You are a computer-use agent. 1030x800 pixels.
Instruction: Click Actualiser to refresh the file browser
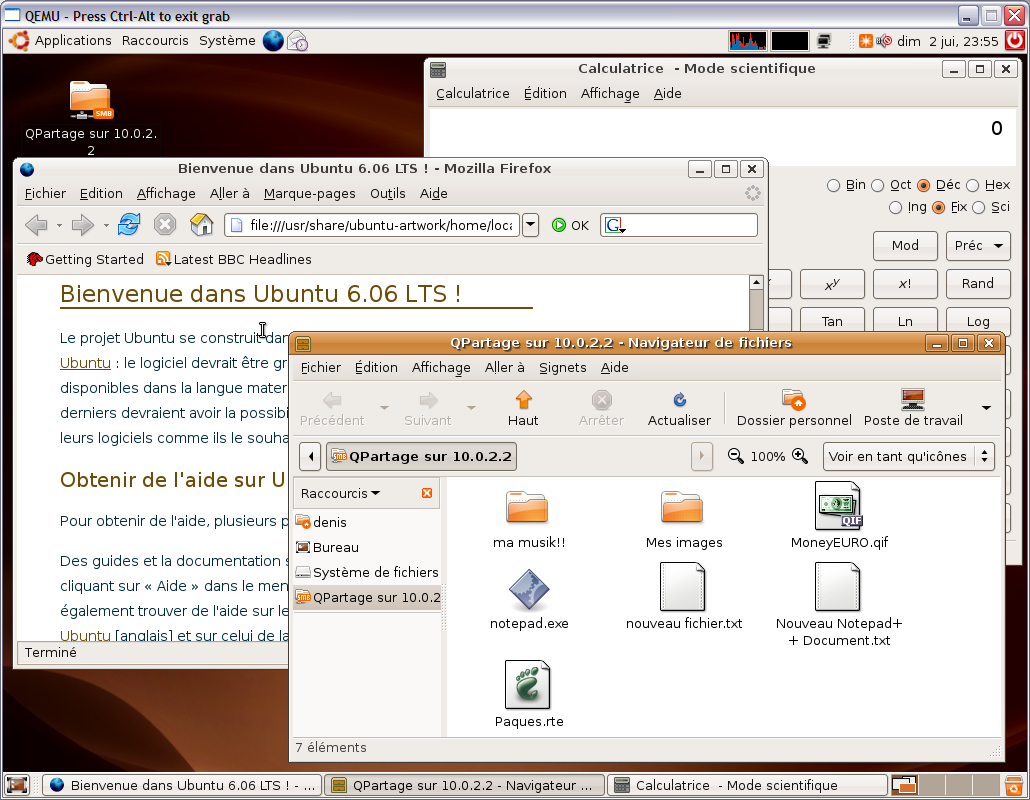679,409
